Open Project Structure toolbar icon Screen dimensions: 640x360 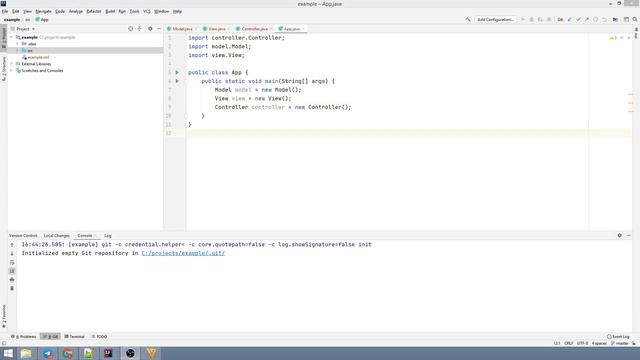(x=615, y=20)
